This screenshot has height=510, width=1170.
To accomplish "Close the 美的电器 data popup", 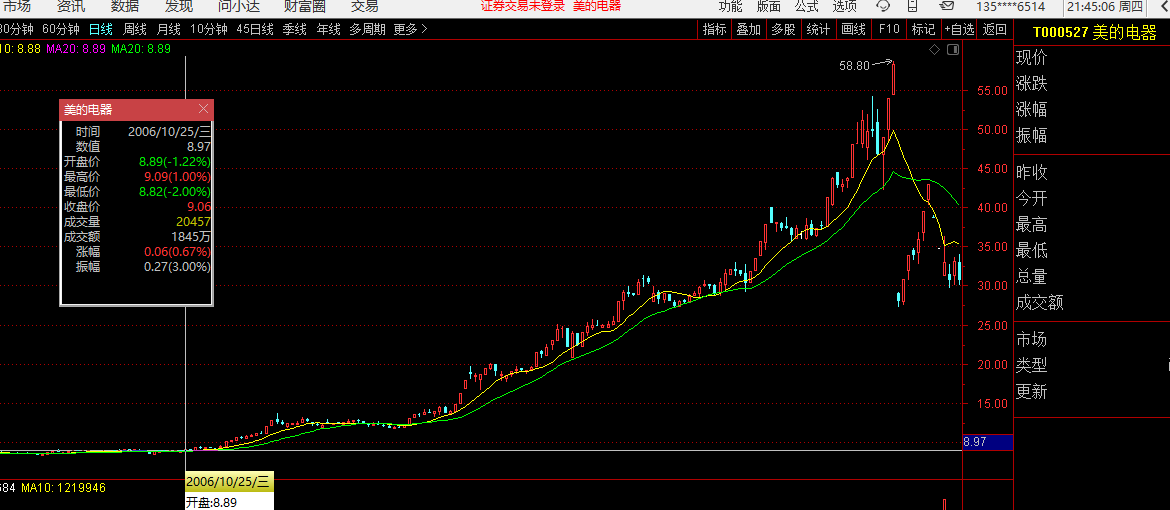I will tap(204, 110).
